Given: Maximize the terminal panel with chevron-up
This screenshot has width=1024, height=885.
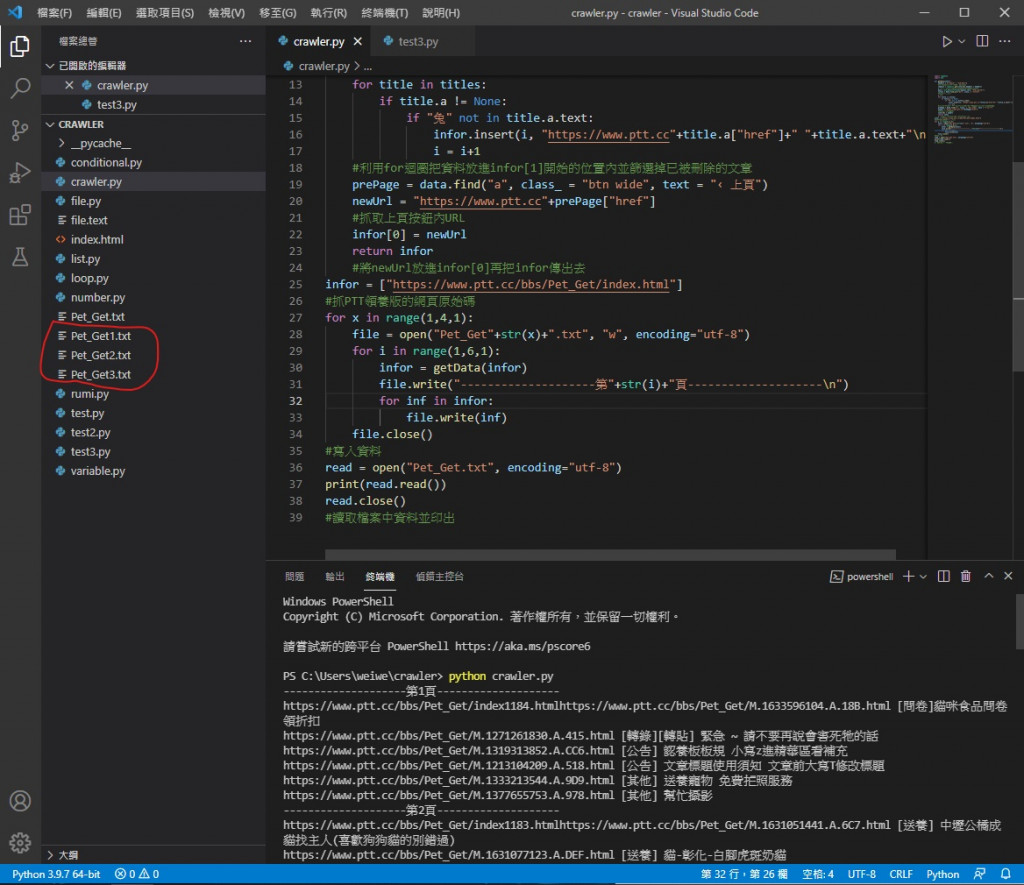Looking at the screenshot, I should (x=989, y=577).
